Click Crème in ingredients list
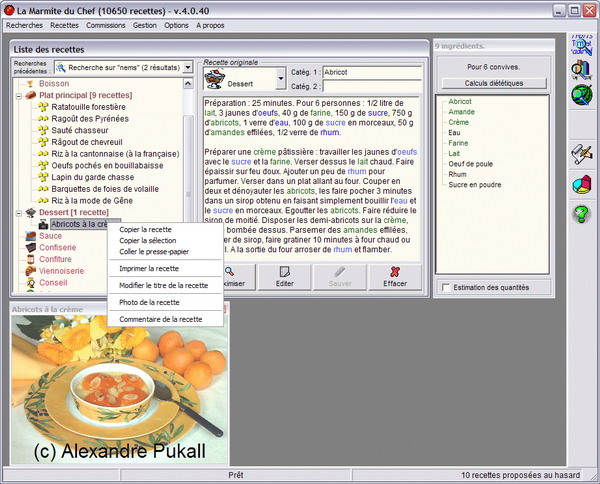 pos(458,122)
